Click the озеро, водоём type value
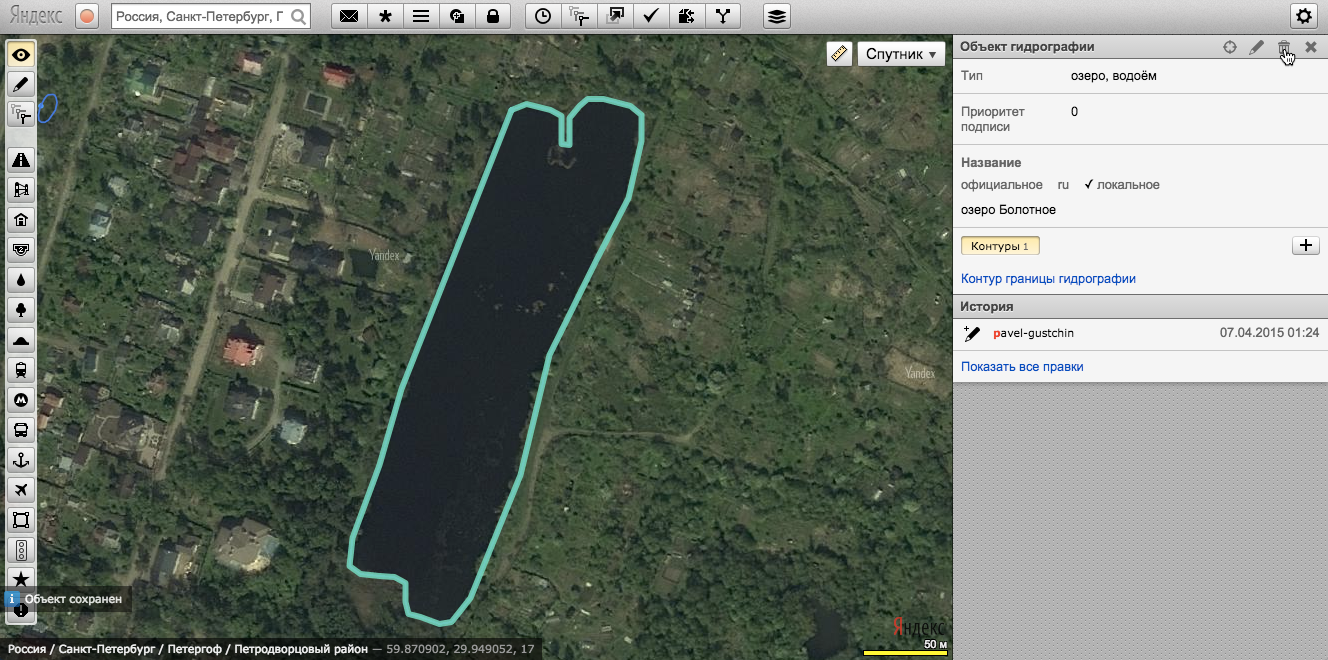The image size is (1328, 660). [x=1114, y=76]
